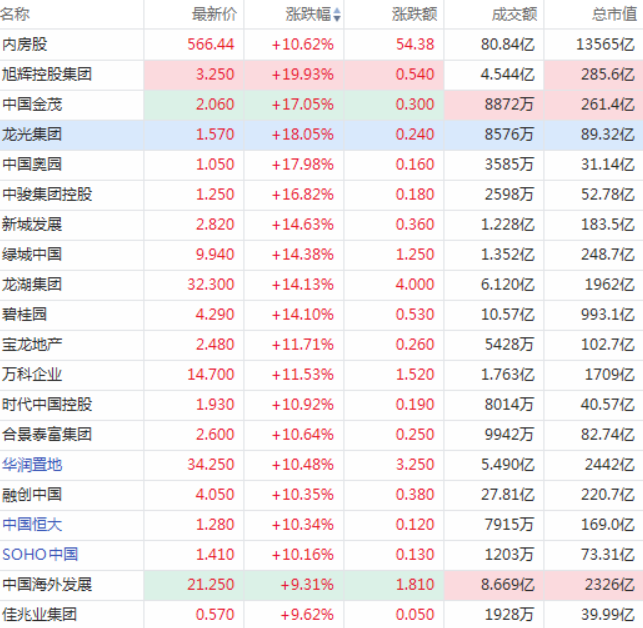Select the 中国海外发展 row name

pyautogui.click(x=47, y=584)
